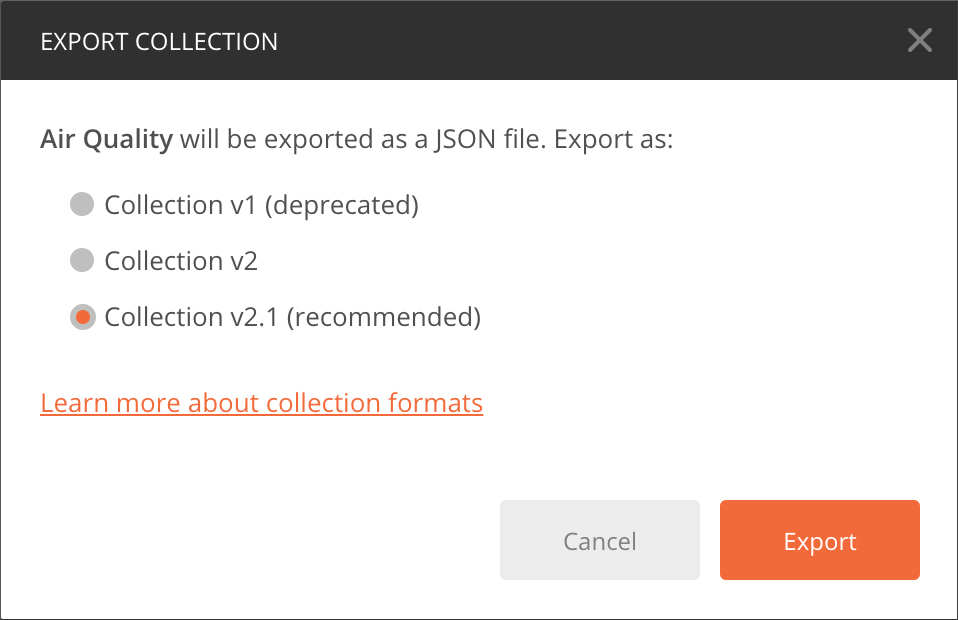Select the Collection v1 radio button
This screenshot has height=620, width=958.
82,204
